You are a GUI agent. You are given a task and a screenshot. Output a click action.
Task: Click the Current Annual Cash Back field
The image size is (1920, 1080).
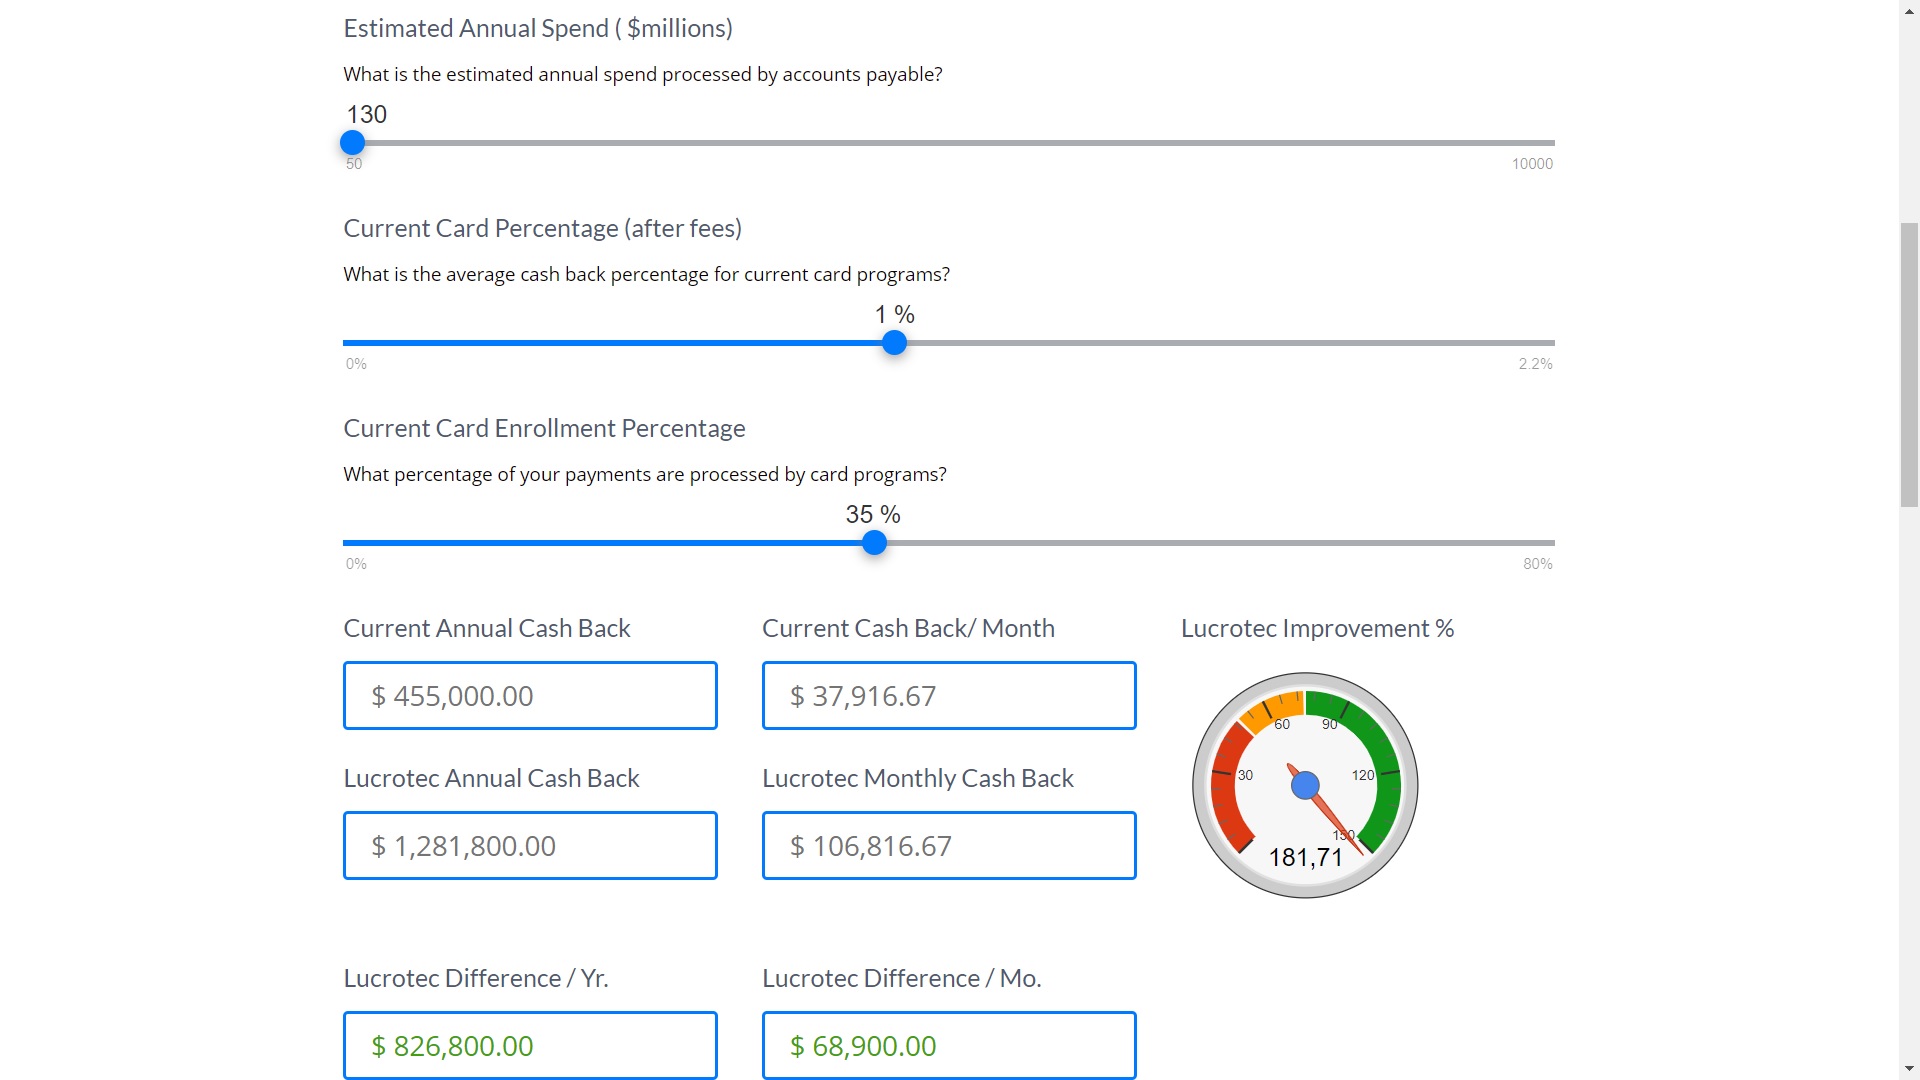tap(530, 696)
